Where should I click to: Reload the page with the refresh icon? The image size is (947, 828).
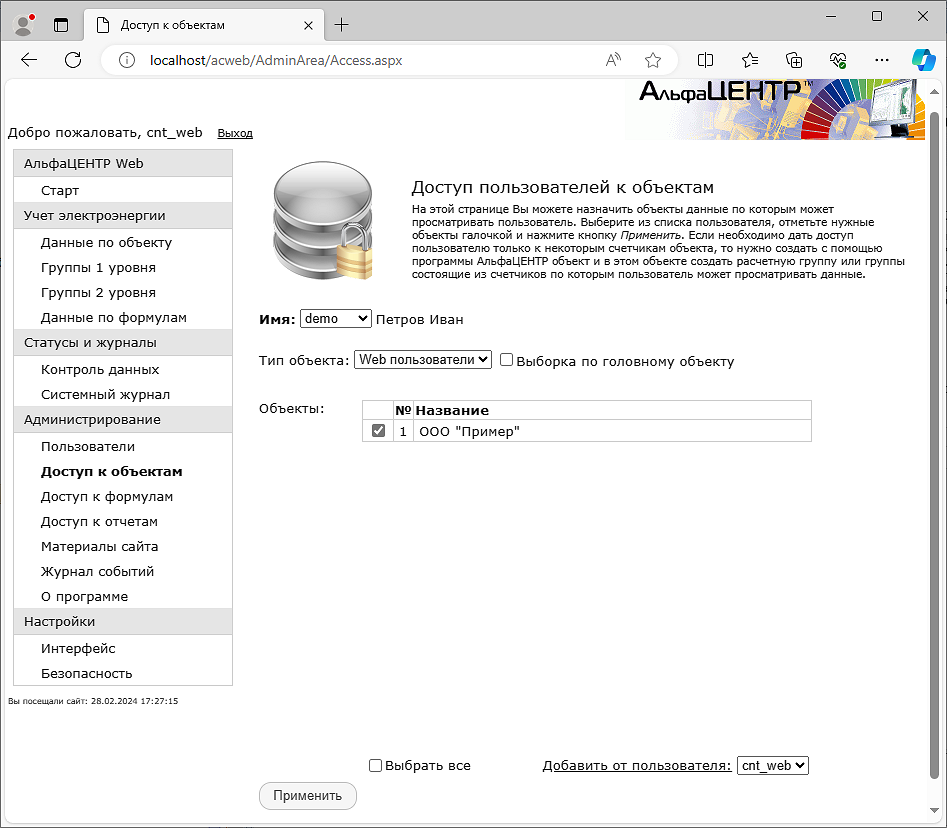[x=73, y=60]
